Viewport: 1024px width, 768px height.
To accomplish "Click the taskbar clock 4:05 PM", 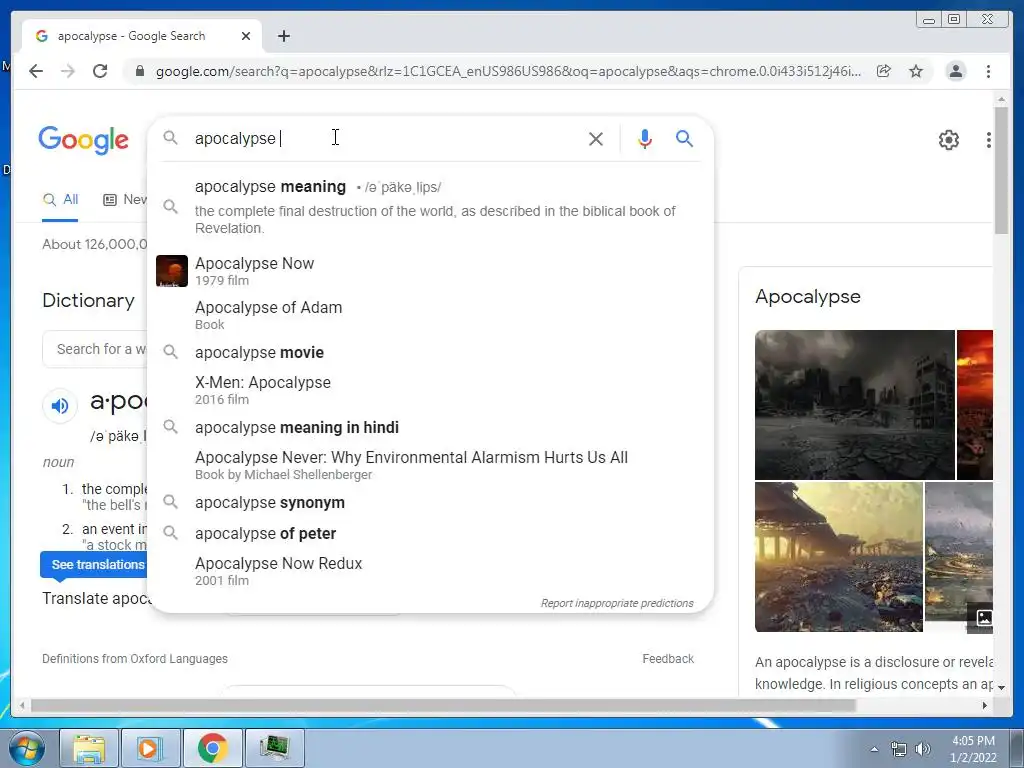I will (973, 749).
